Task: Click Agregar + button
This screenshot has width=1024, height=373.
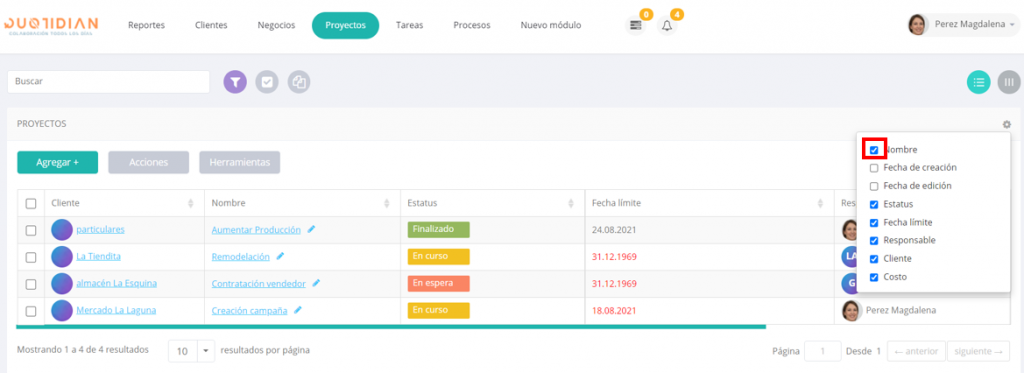Action: (57, 162)
